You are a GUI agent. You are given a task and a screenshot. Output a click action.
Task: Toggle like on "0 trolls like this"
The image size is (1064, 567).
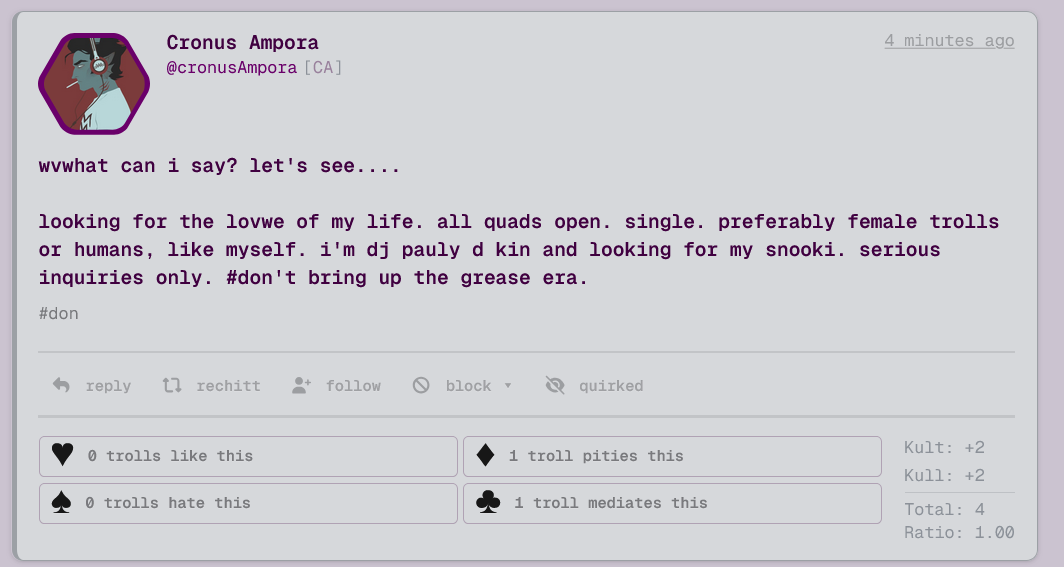(170, 456)
